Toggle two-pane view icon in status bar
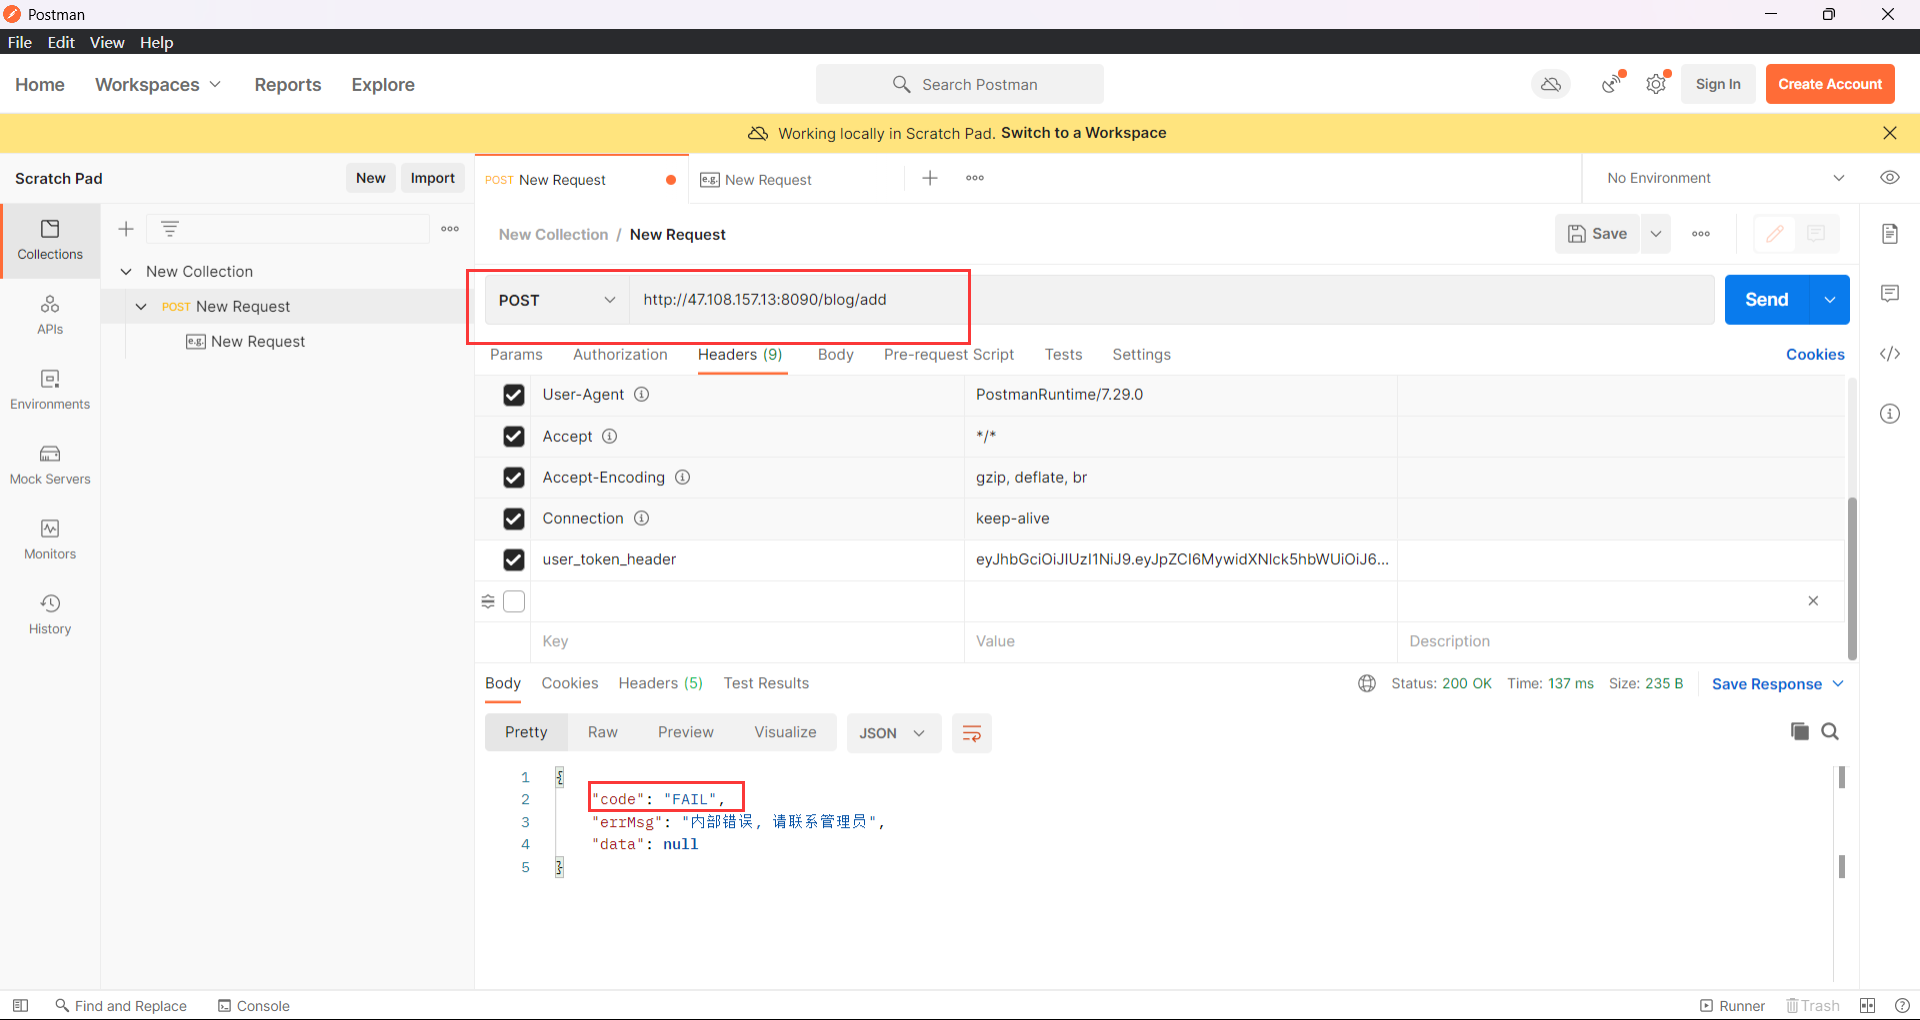1920x1020 pixels. click(1867, 1006)
